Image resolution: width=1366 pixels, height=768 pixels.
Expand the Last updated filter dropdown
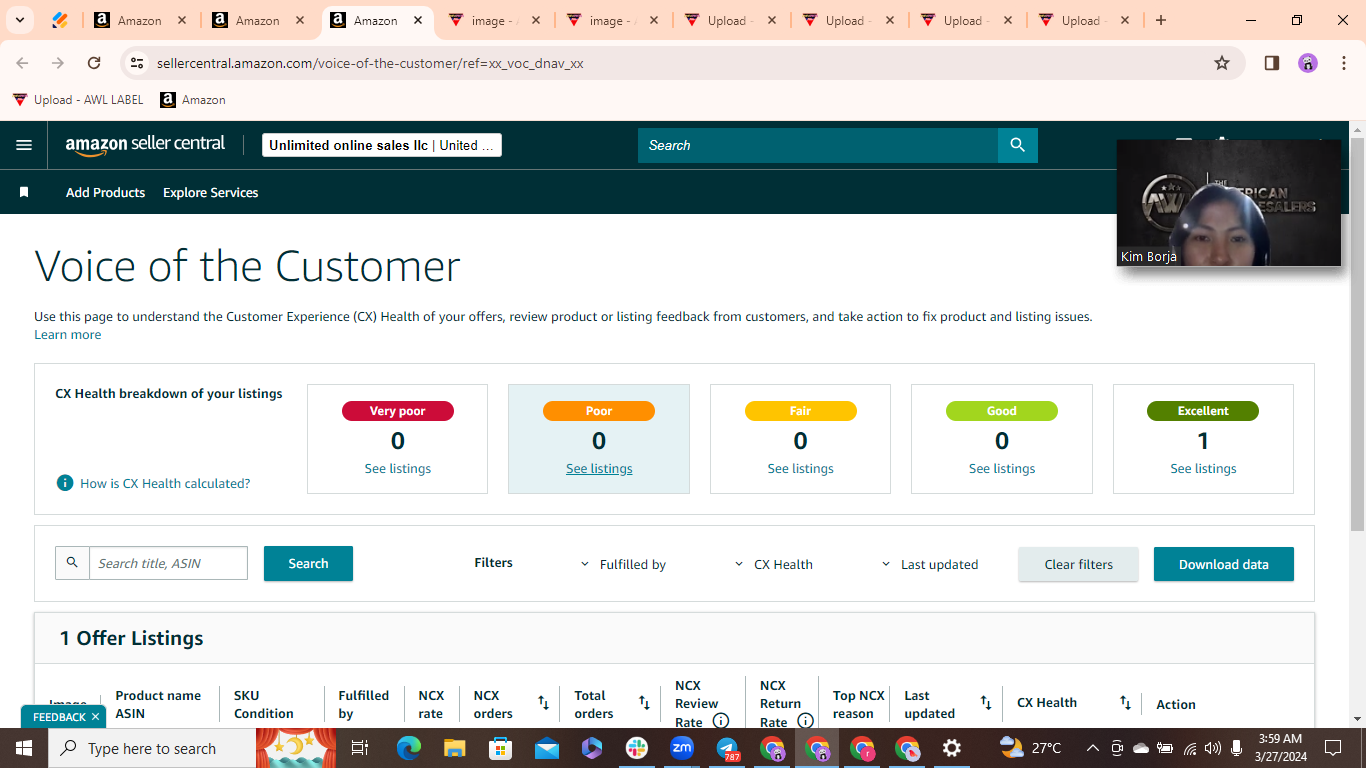point(930,564)
